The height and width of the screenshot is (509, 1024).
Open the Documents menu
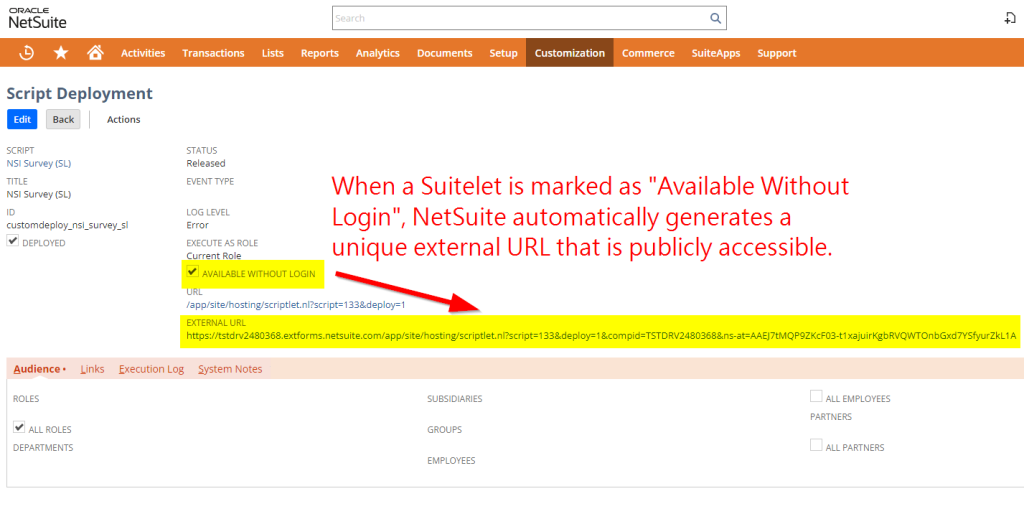445,53
